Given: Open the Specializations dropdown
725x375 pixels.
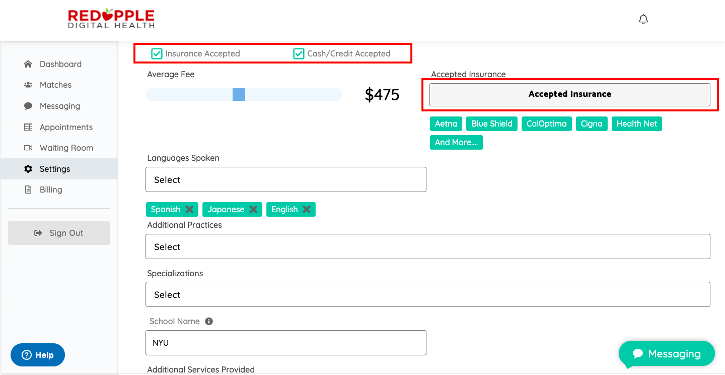Looking at the screenshot, I should coord(428,295).
